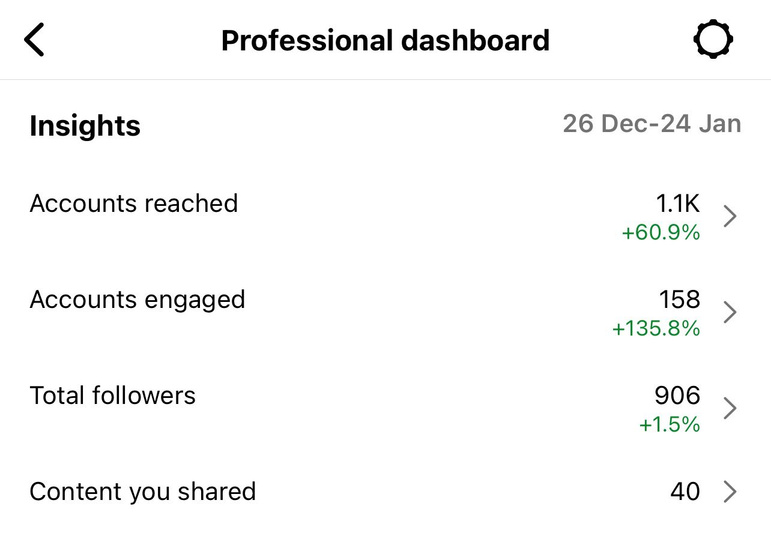Tap the +60.9% reach change
771x551 pixels.
pyautogui.click(x=661, y=232)
